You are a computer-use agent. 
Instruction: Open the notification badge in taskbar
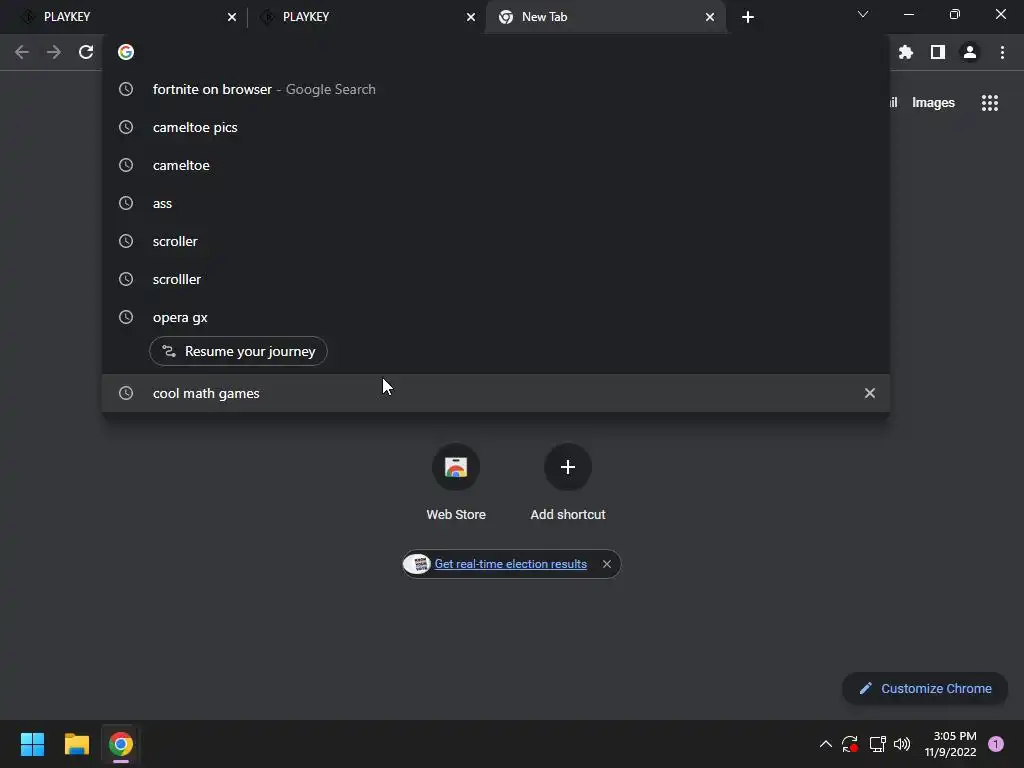point(996,744)
